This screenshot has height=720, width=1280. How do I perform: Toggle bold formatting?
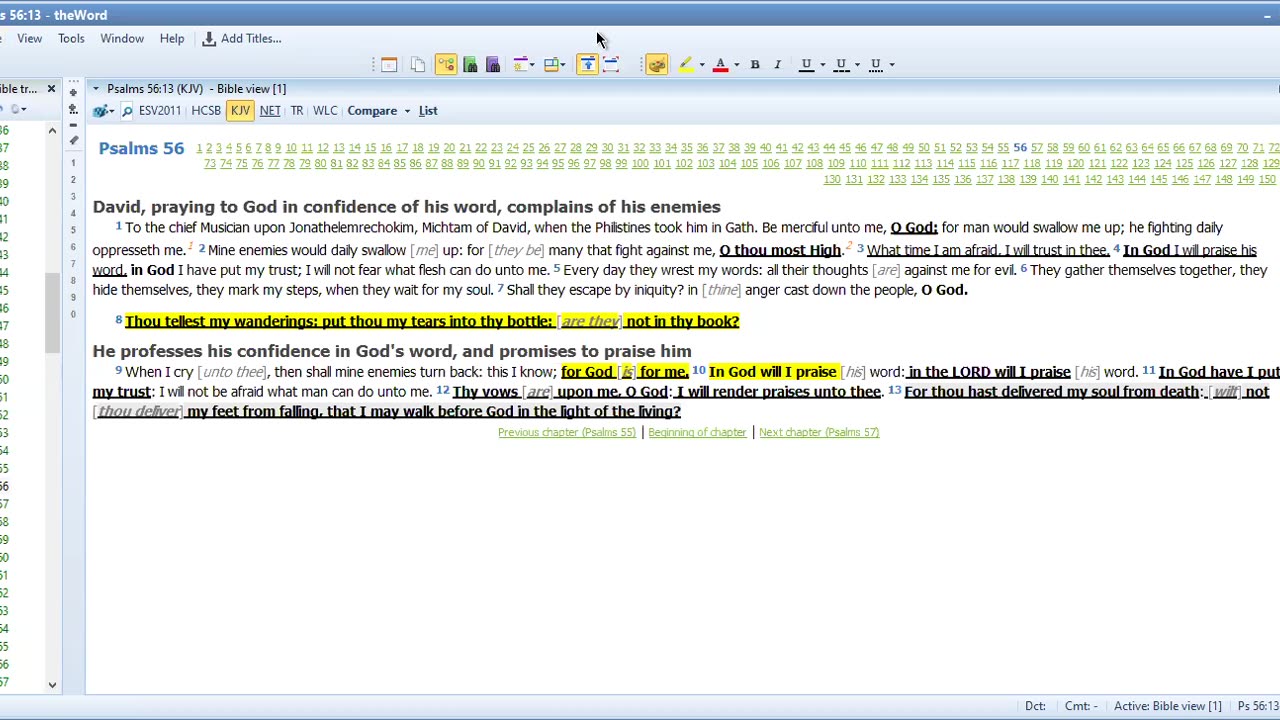point(755,65)
